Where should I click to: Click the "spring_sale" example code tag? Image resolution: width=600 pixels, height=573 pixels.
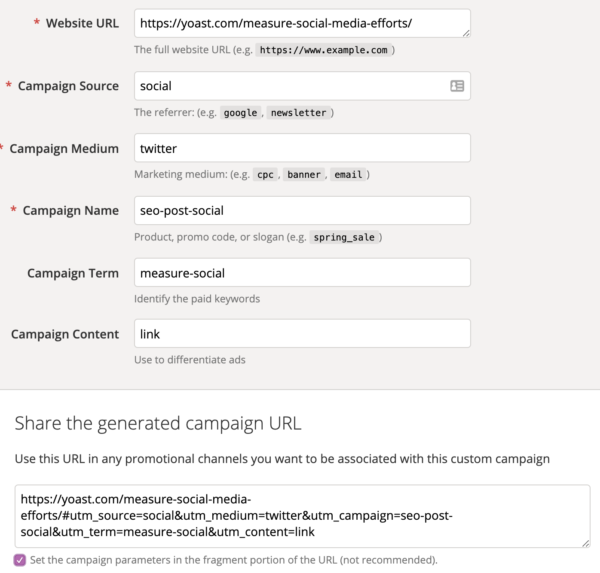(343, 237)
